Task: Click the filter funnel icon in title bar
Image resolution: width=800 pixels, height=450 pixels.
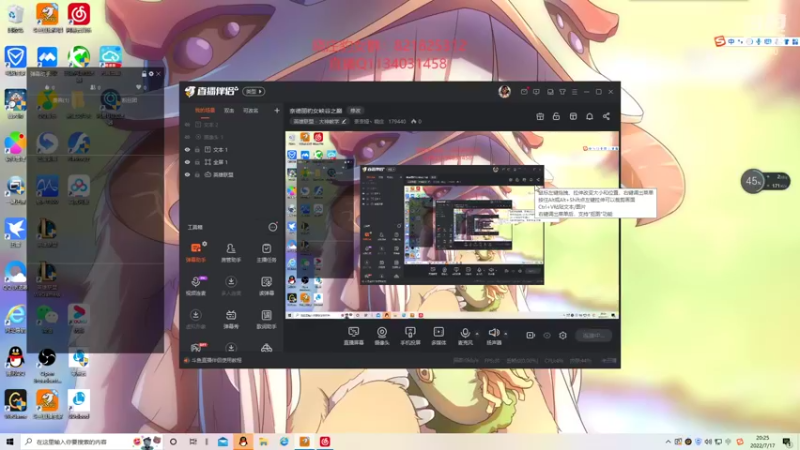Action: pos(562,92)
